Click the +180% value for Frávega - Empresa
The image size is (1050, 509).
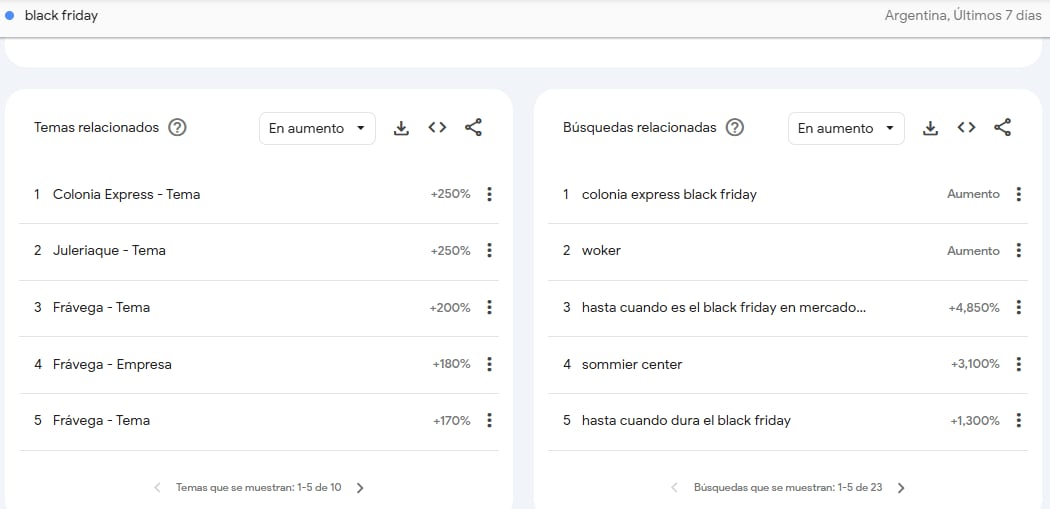coord(451,364)
